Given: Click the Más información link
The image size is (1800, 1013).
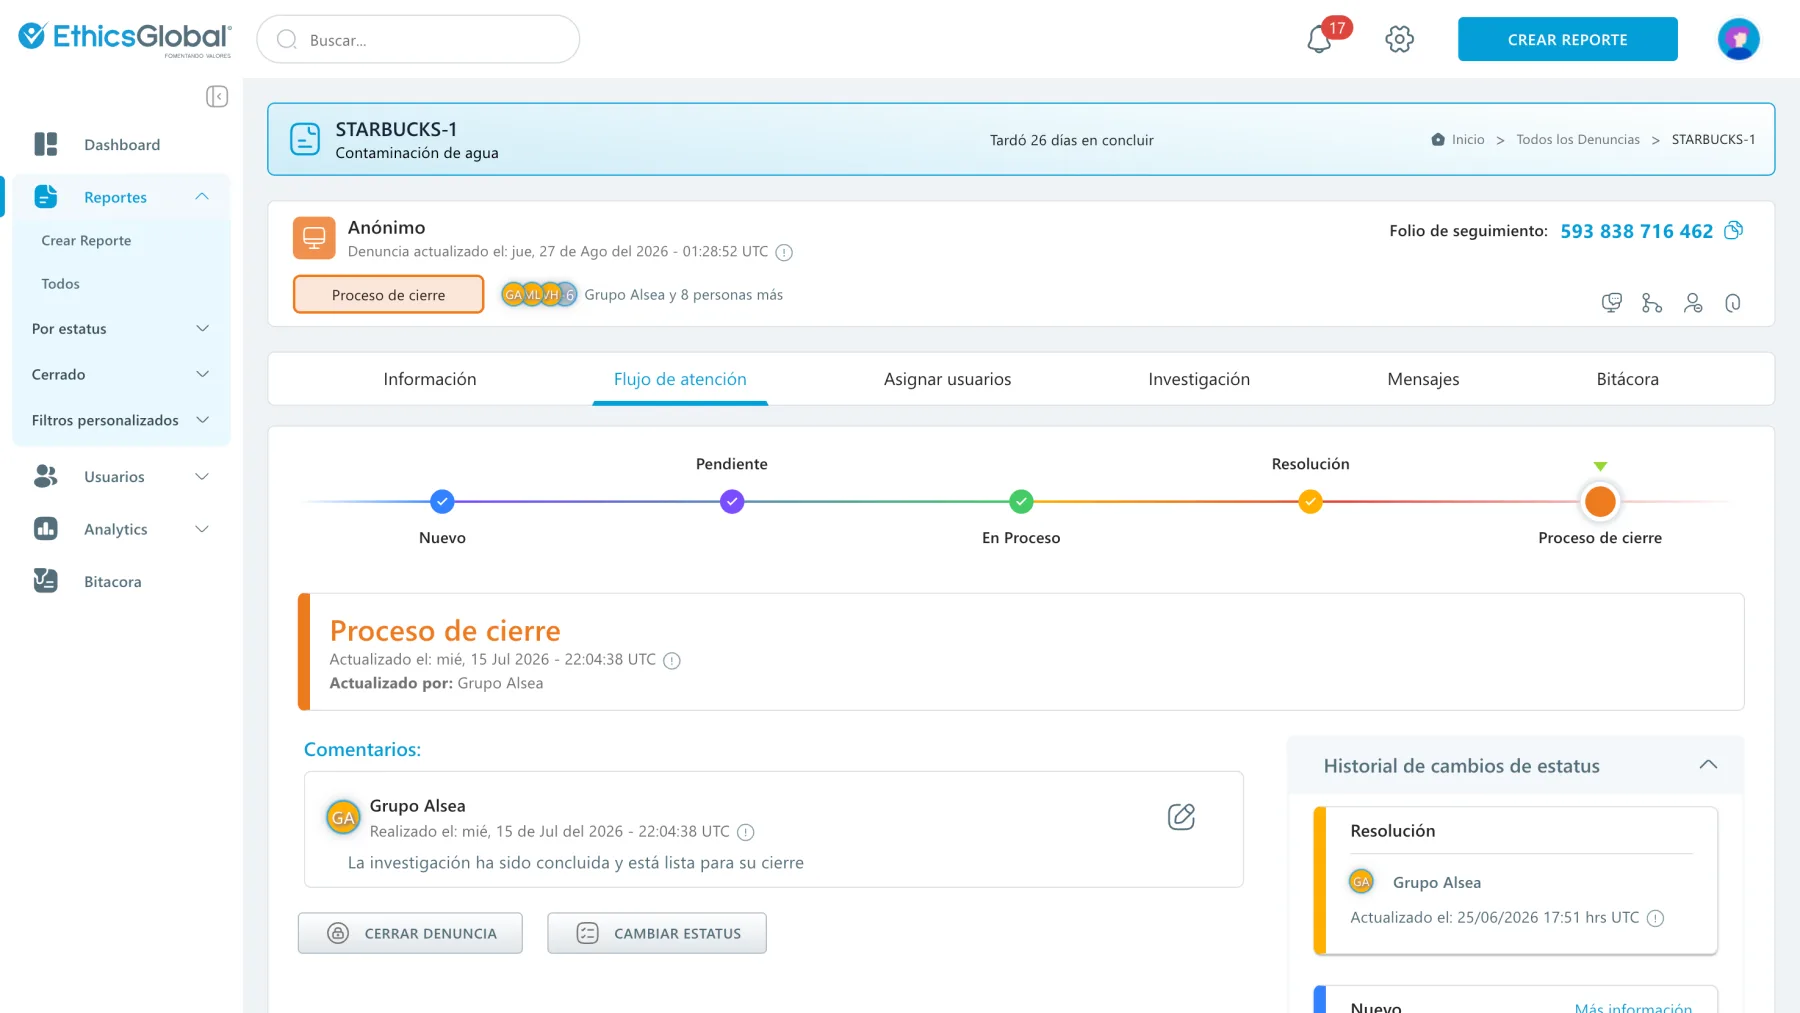Looking at the screenshot, I should [1633, 1007].
